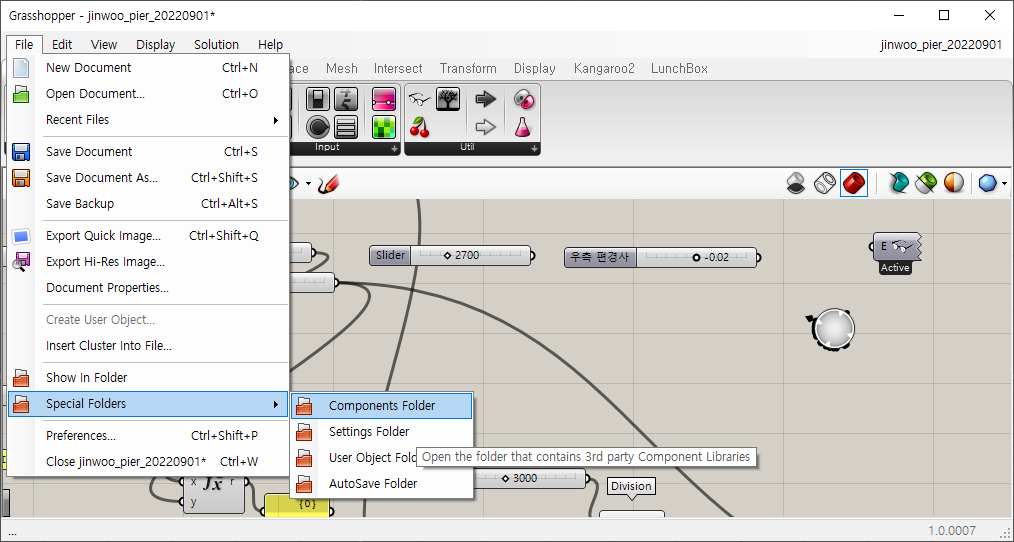Open the Solution menu

[216, 45]
